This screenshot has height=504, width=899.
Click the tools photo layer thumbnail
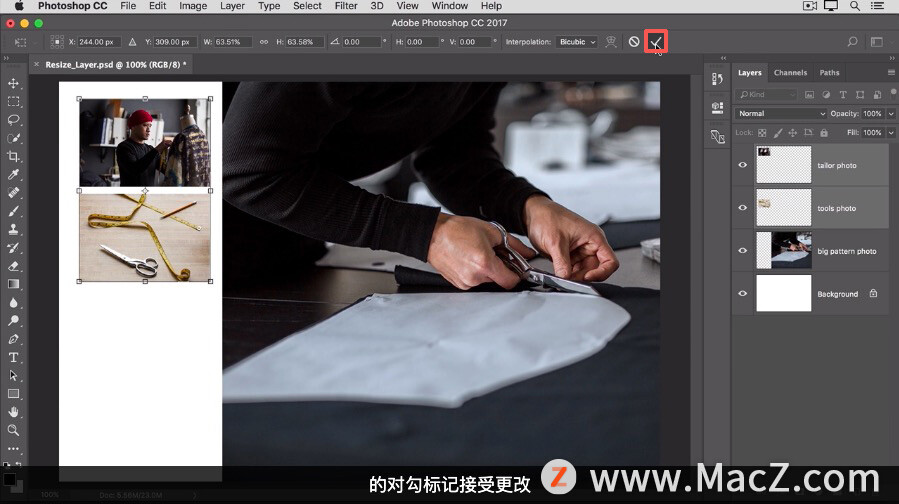click(x=783, y=208)
